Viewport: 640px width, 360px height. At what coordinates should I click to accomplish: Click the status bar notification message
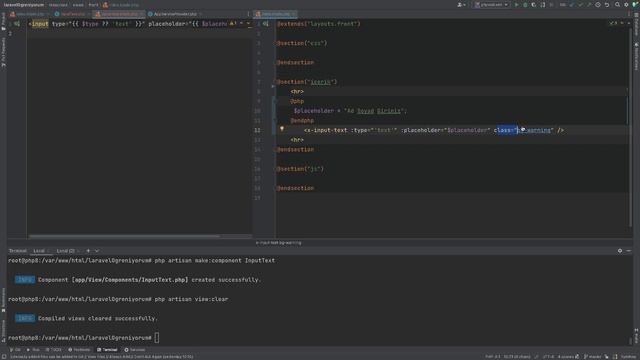click(x=101, y=357)
